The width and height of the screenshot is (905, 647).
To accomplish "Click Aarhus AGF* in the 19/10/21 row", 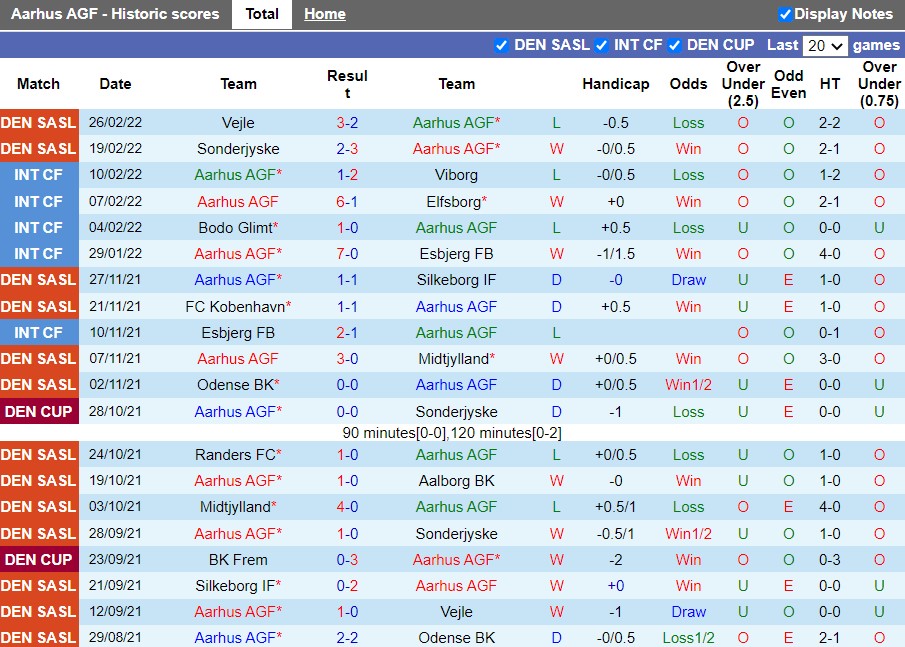I will (238, 481).
